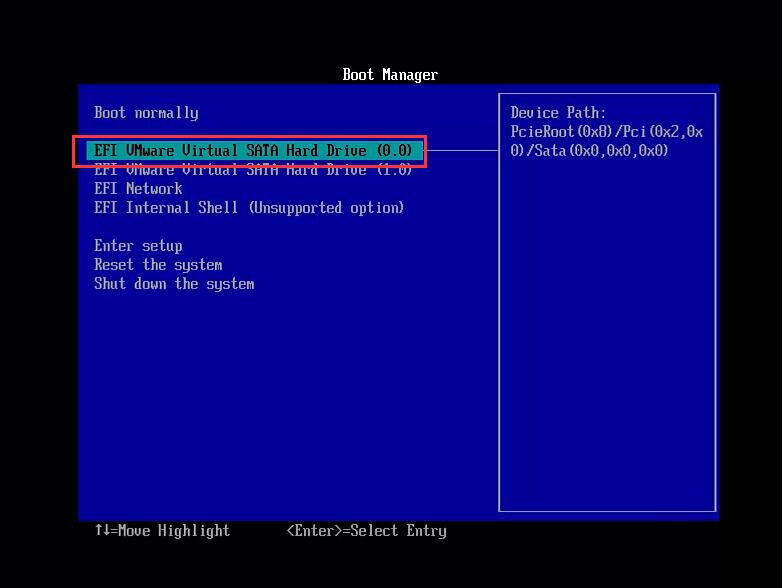Choose EFI VMware Virtual SATA Hard Drive (0.0)

pos(252,151)
